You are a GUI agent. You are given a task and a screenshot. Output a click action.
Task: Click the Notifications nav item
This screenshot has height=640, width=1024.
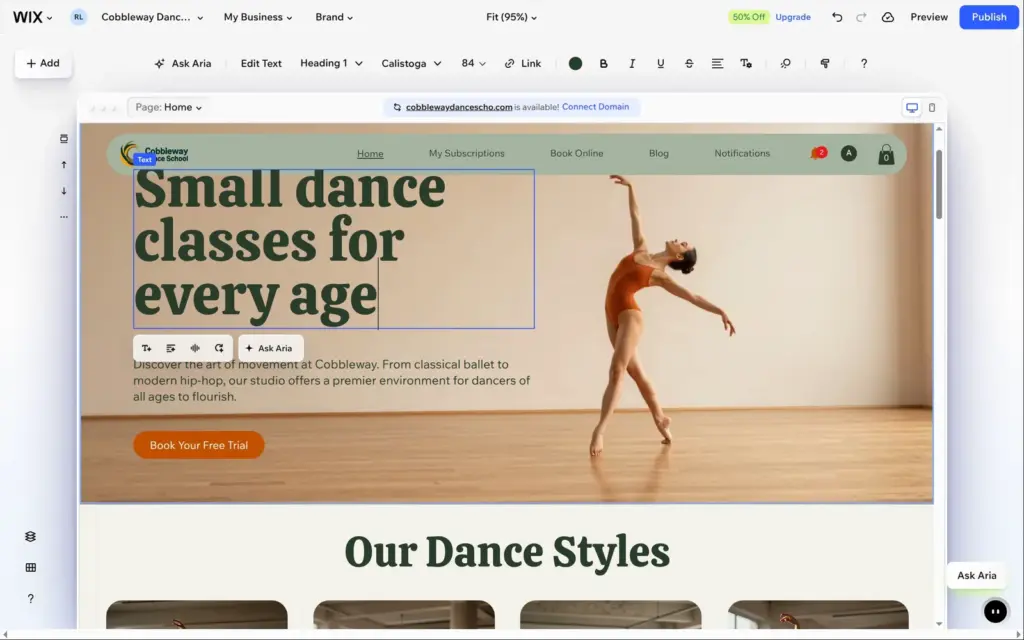click(x=742, y=153)
